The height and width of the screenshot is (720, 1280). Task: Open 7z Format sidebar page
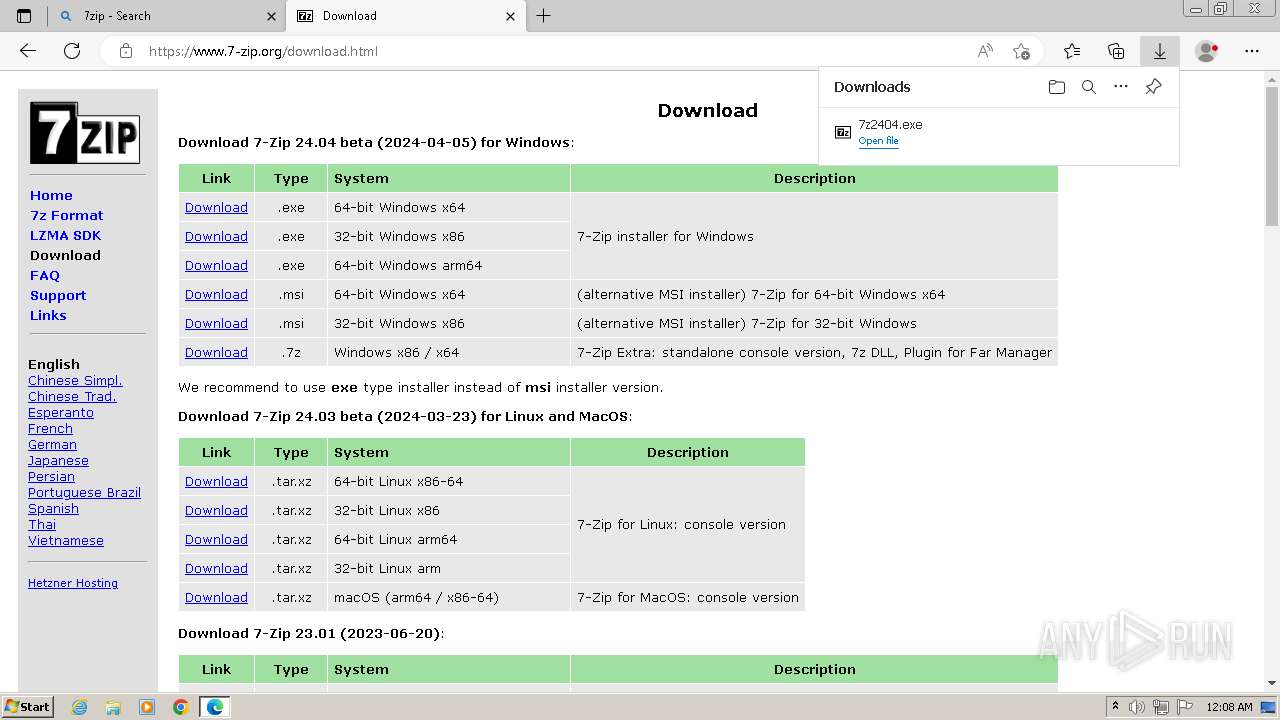point(66,215)
